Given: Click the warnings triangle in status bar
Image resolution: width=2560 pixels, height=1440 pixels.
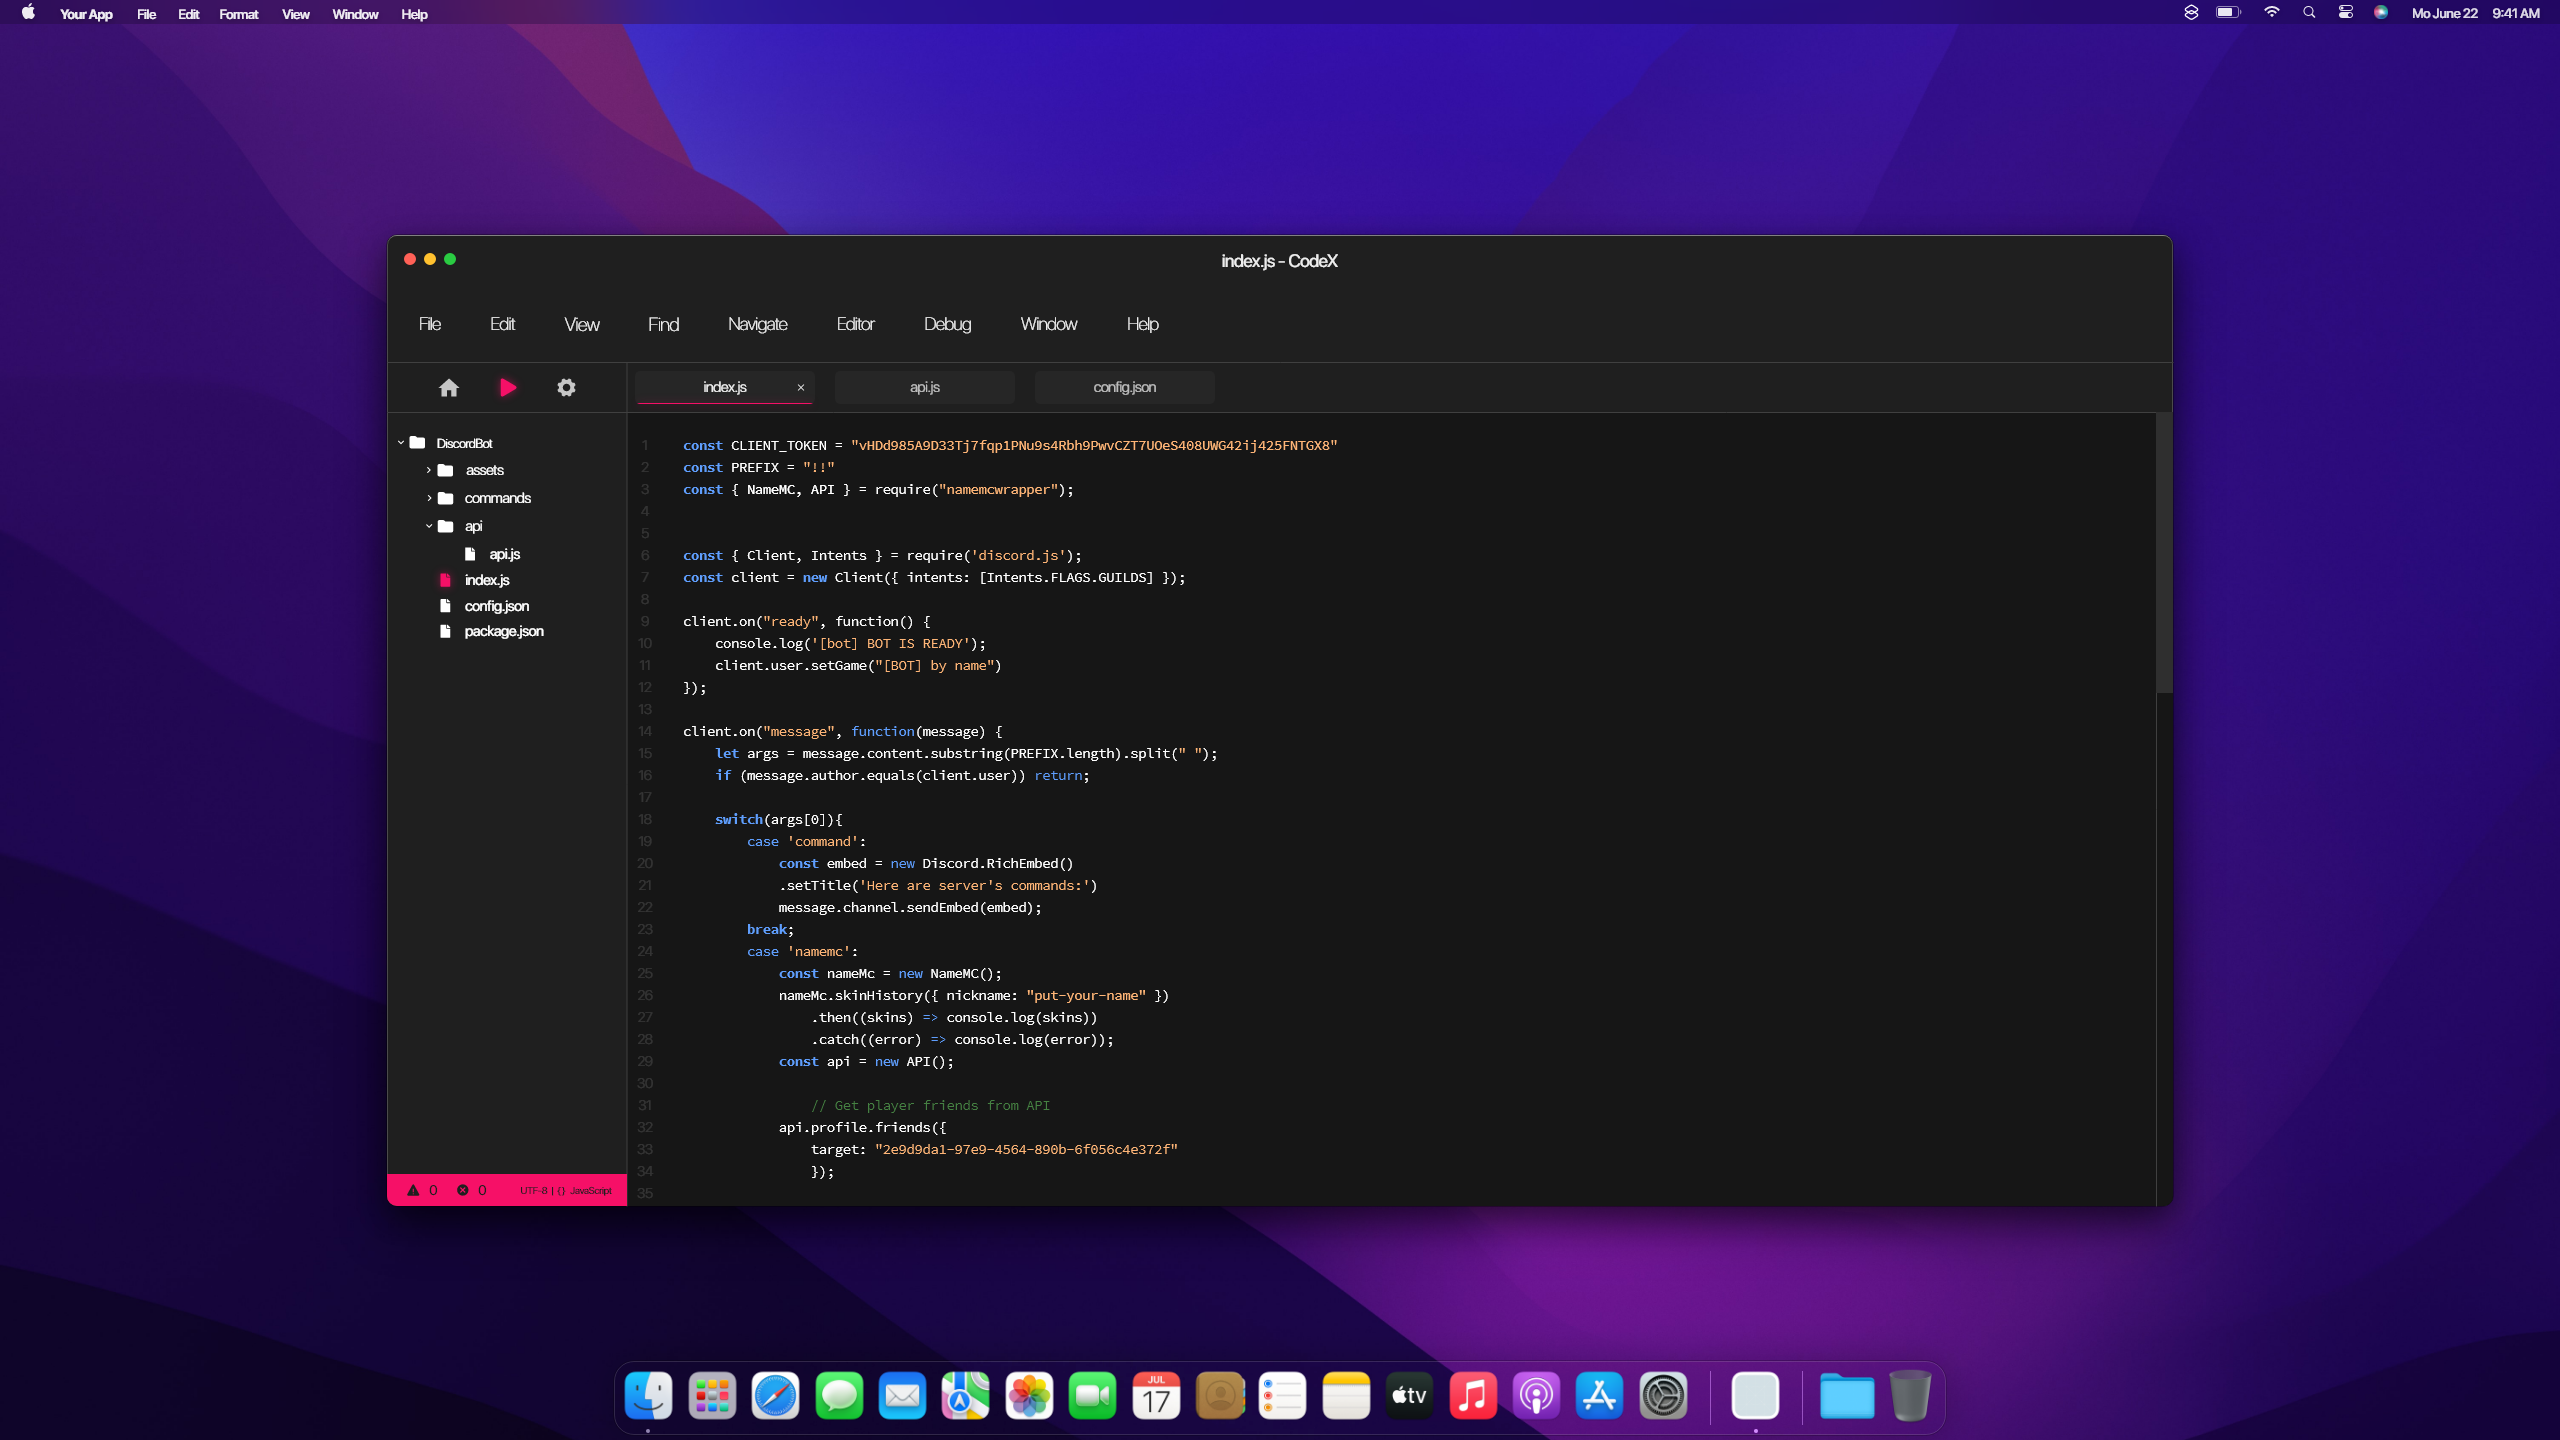Looking at the screenshot, I should 413,1190.
